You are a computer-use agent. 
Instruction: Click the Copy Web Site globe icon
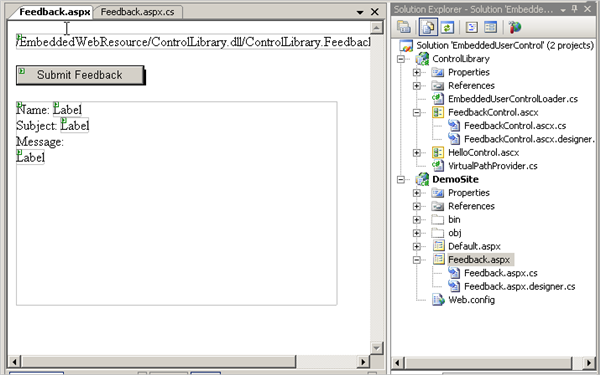(x=515, y=27)
